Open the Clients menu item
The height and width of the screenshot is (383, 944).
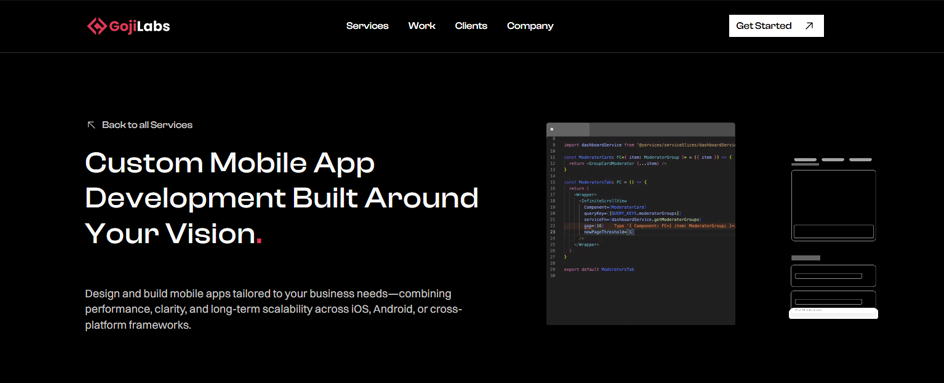471,26
